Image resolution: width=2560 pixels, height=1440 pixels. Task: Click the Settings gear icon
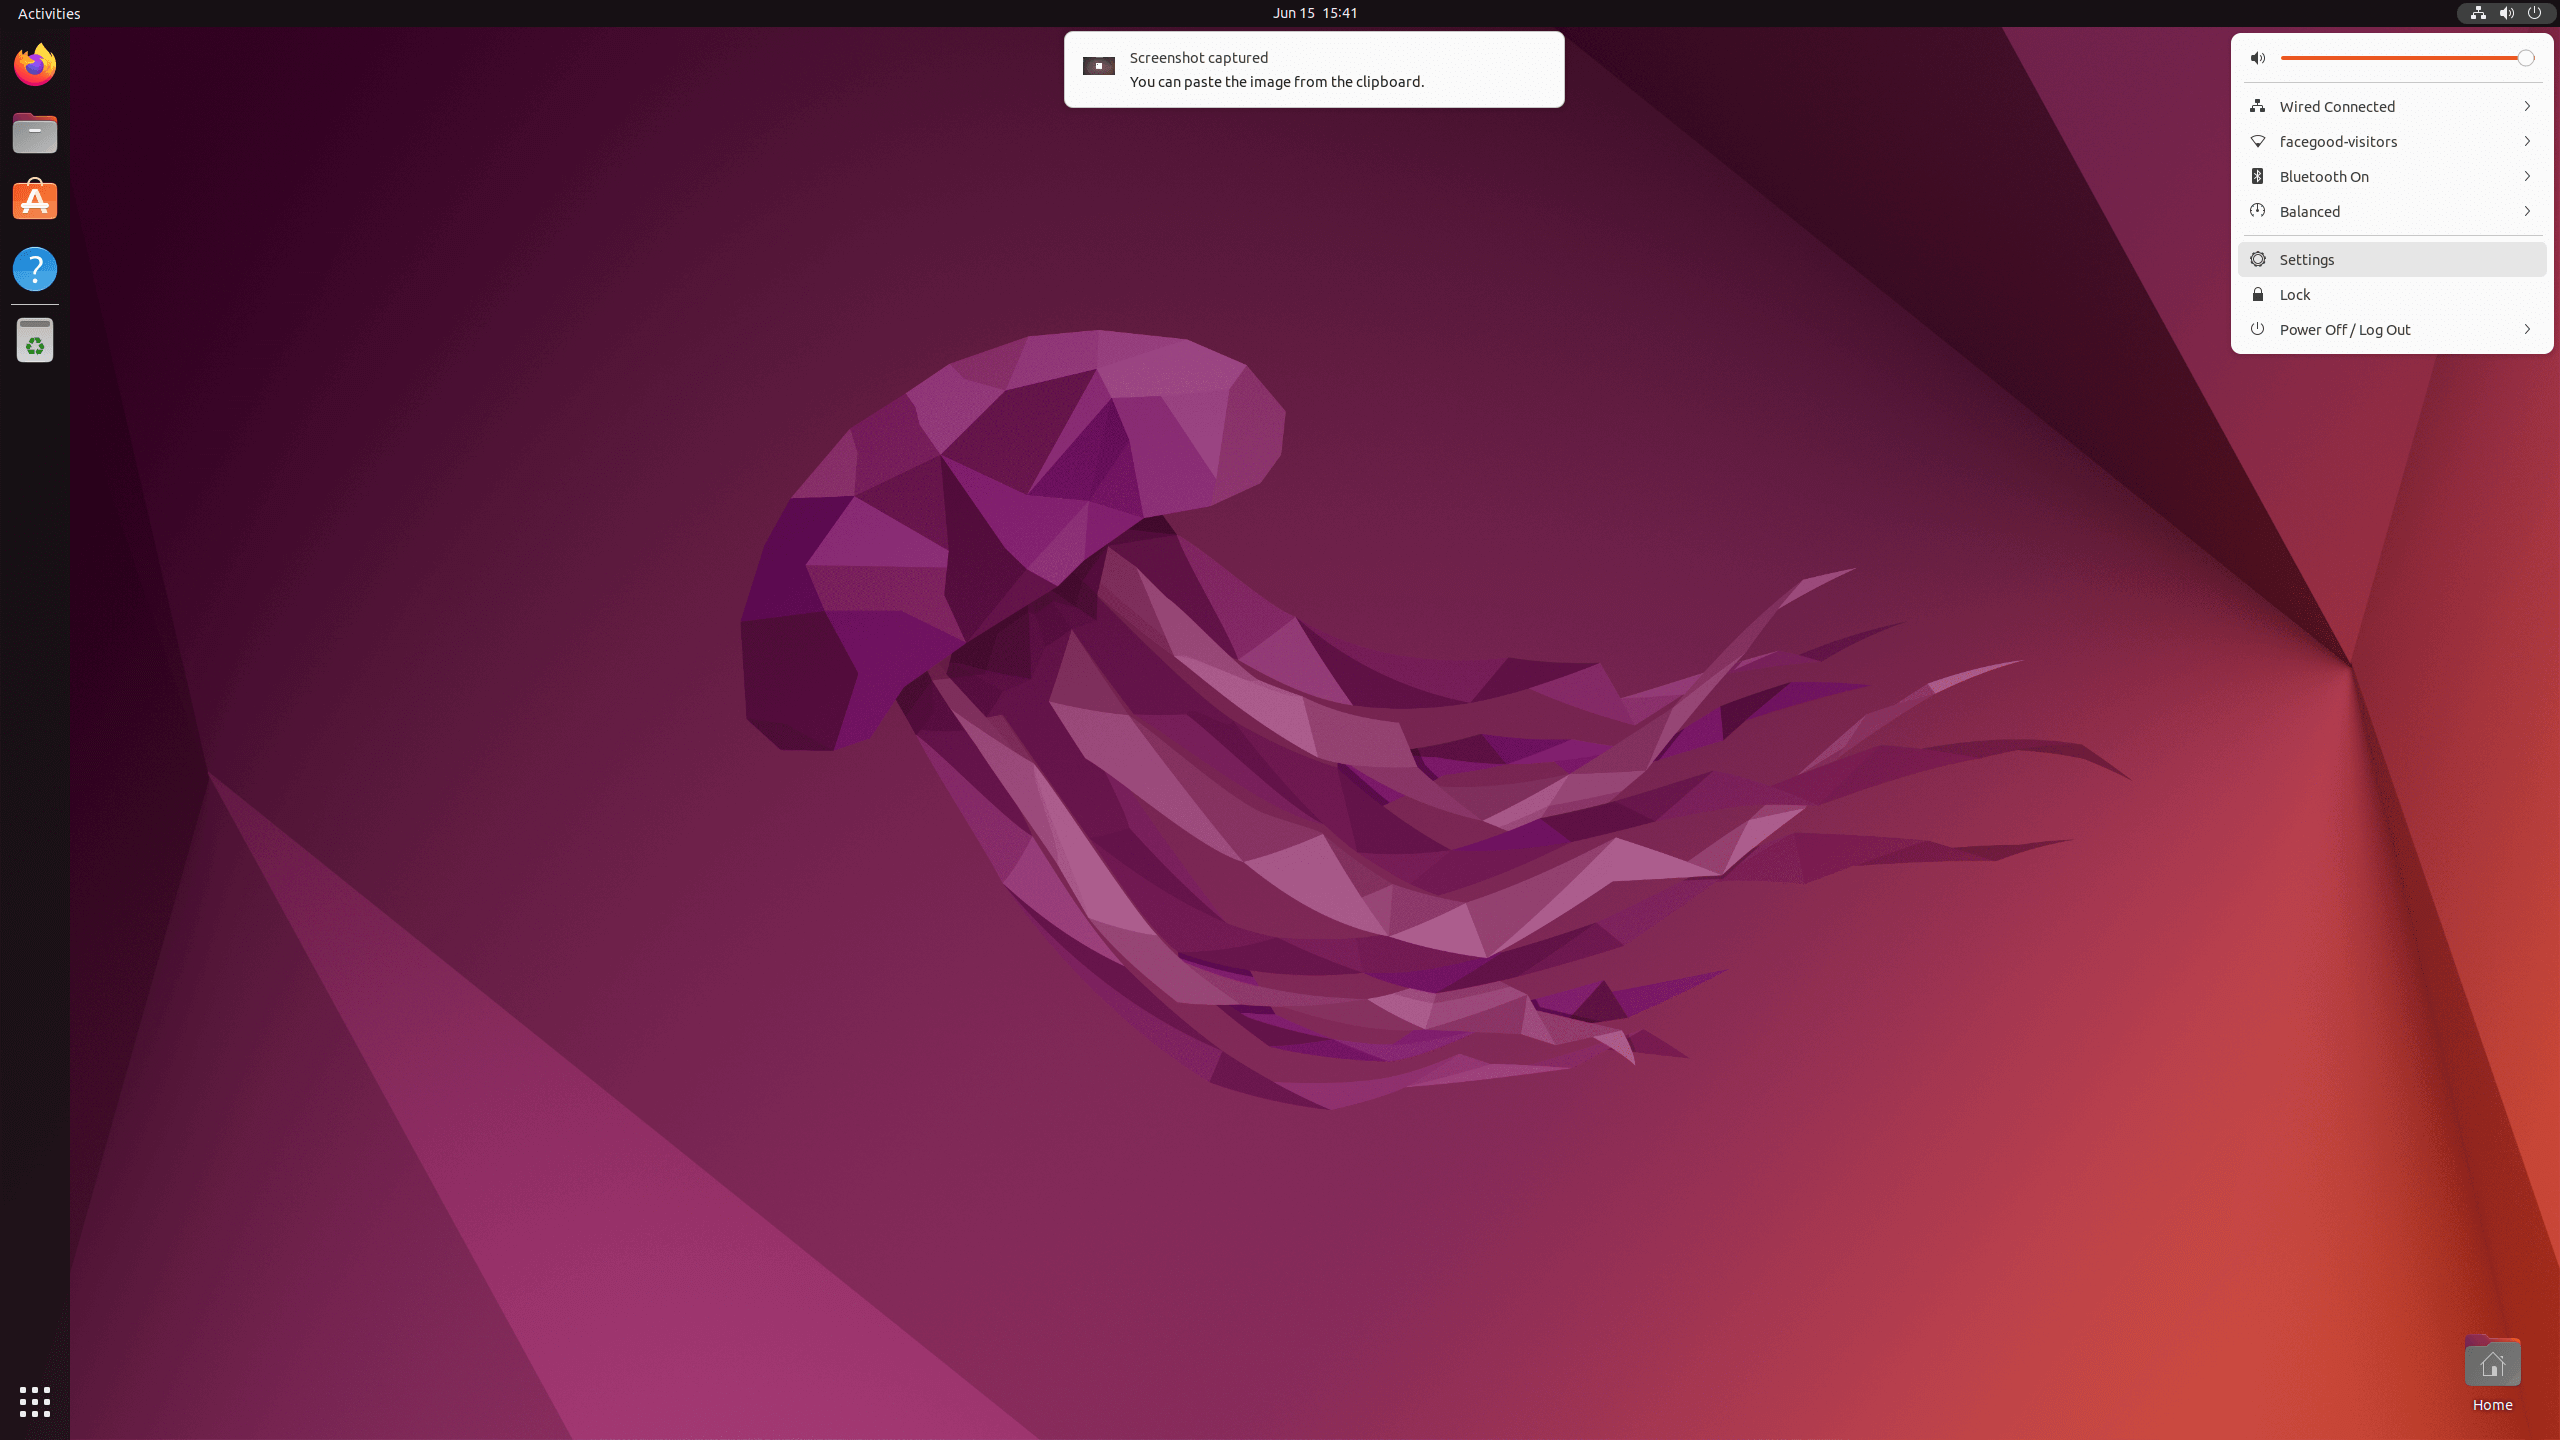click(x=2258, y=259)
